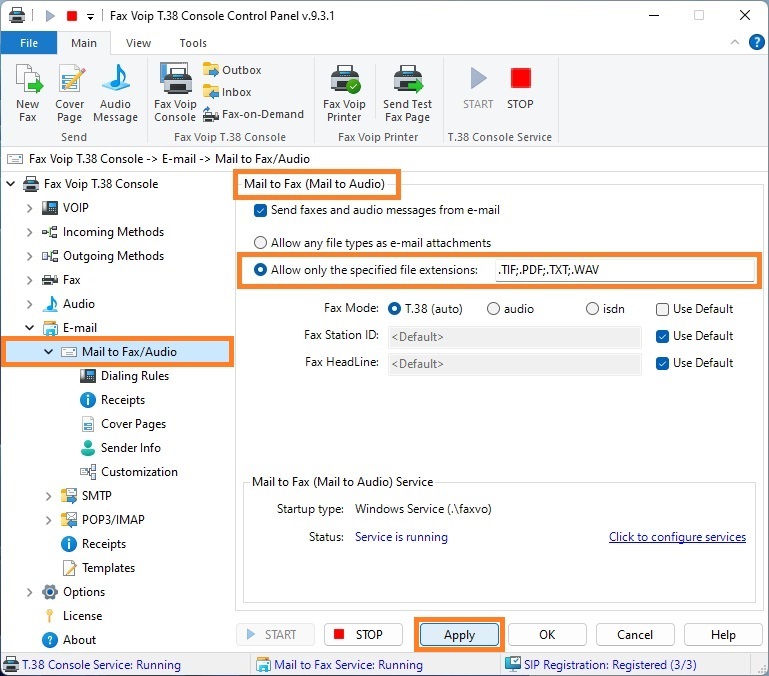Screen dimensions: 769x676
Task: Select Cover Pages tree item
Action: click(133, 424)
